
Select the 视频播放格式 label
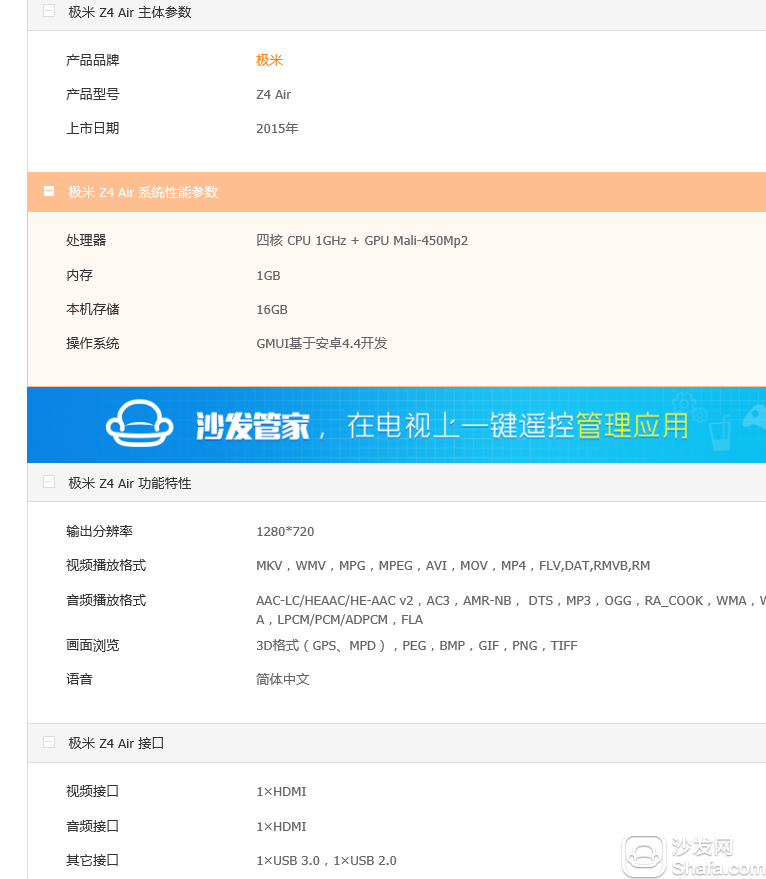(x=106, y=566)
